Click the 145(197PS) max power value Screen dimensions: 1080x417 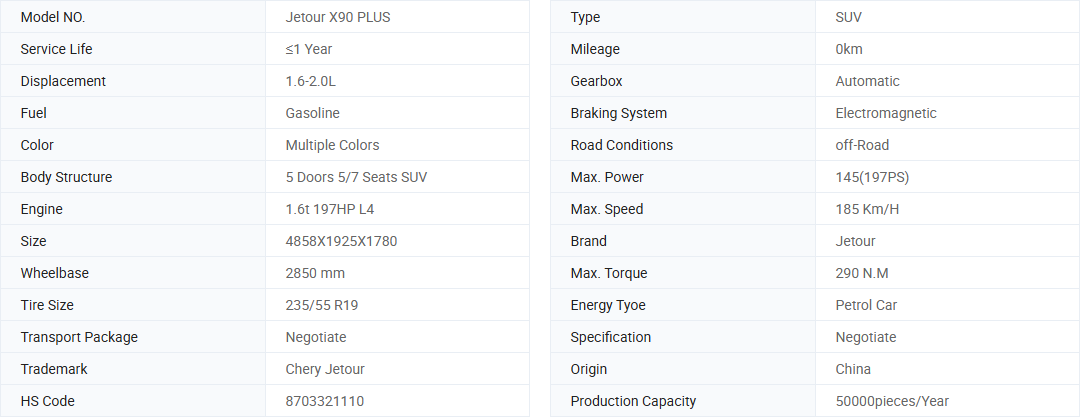tap(872, 177)
